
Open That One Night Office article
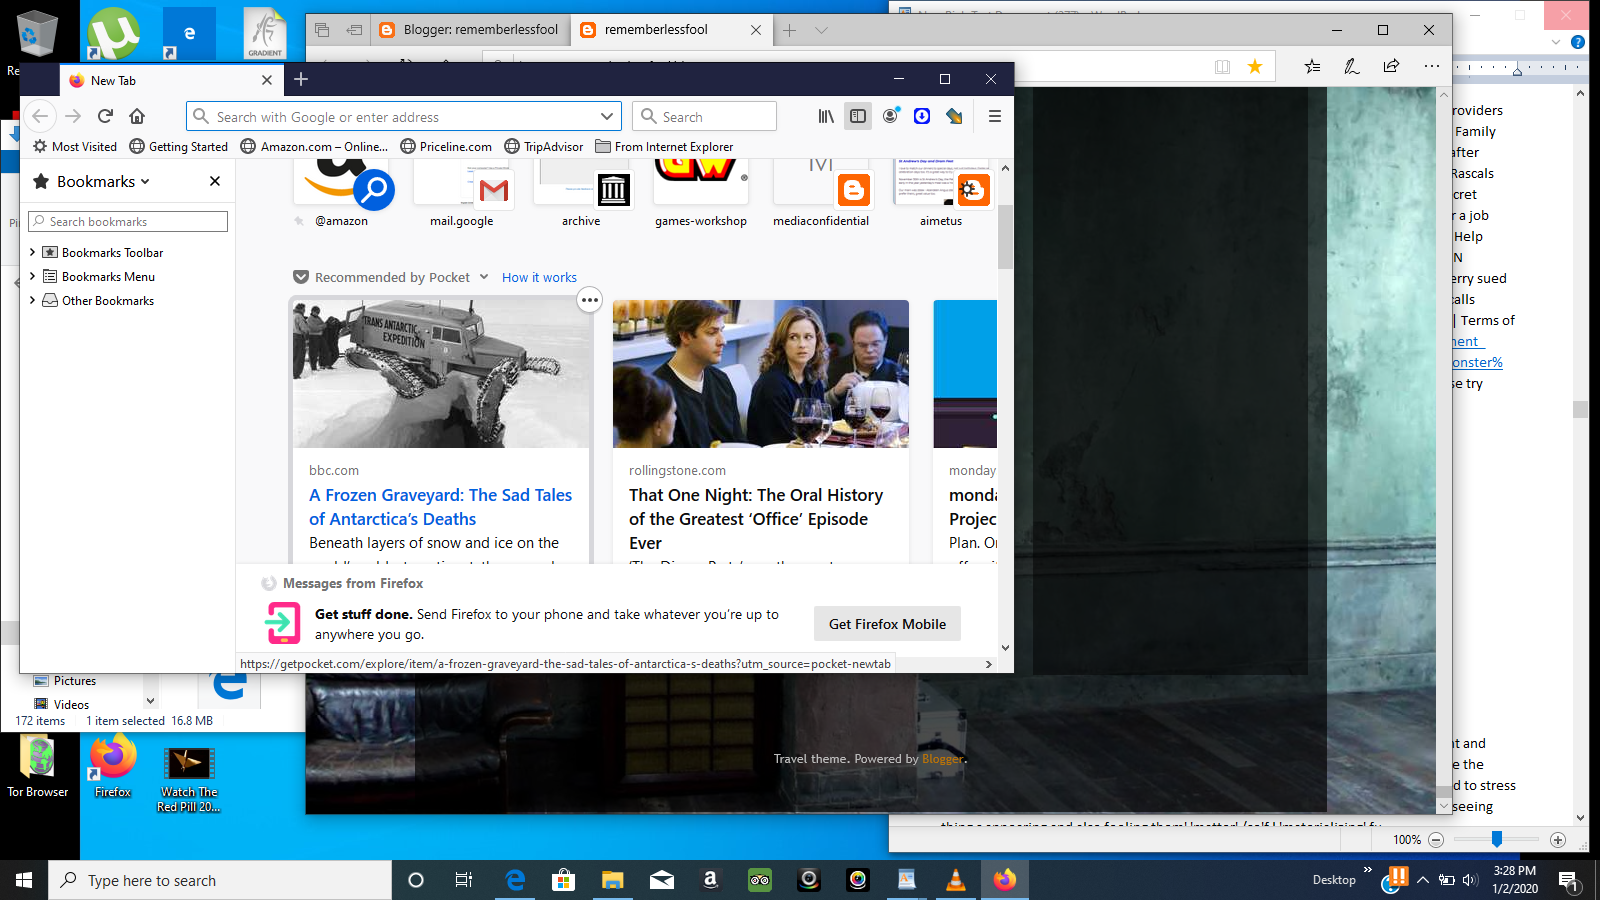point(756,519)
